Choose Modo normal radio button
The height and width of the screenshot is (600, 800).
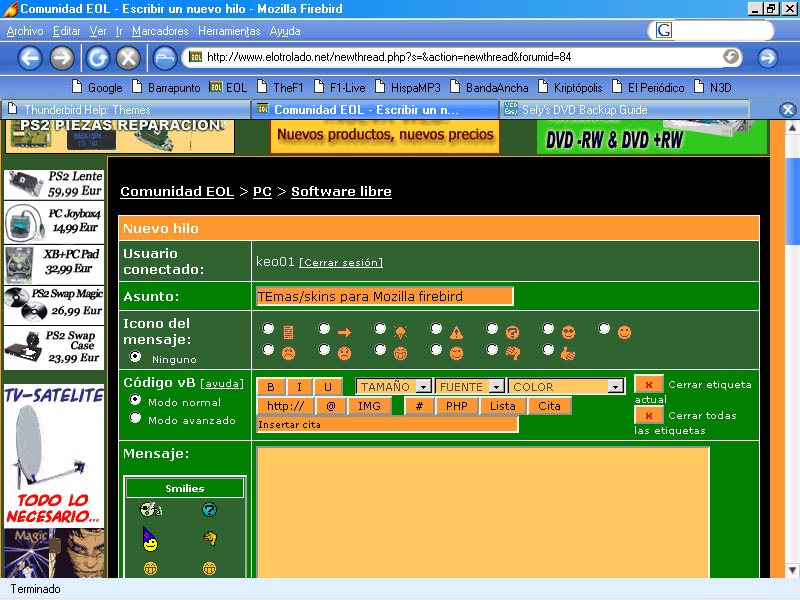coord(135,399)
